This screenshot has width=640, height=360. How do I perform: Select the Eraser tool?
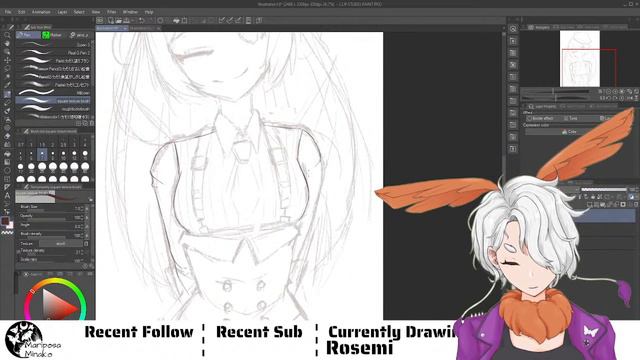pos(7,136)
